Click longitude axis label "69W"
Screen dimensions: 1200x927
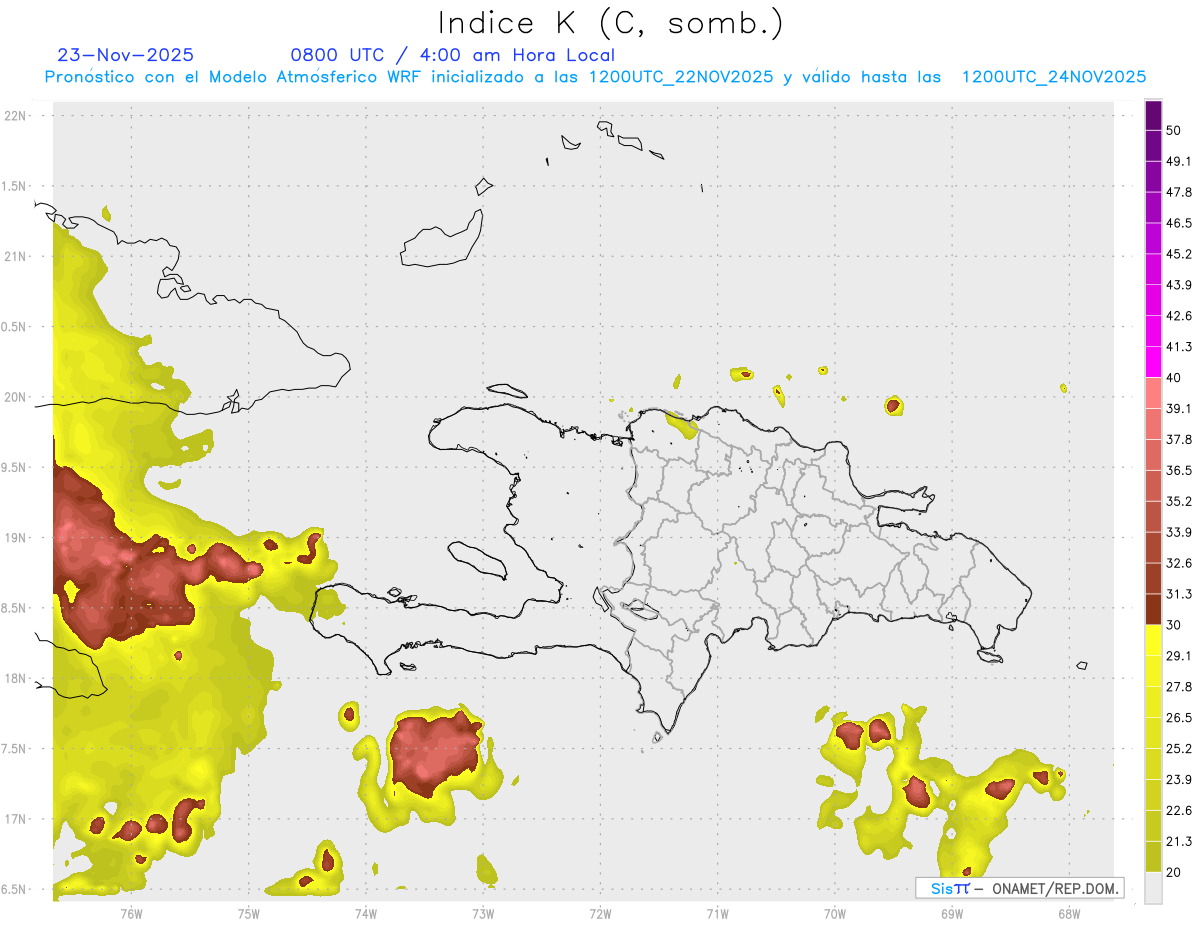click(952, 914)
